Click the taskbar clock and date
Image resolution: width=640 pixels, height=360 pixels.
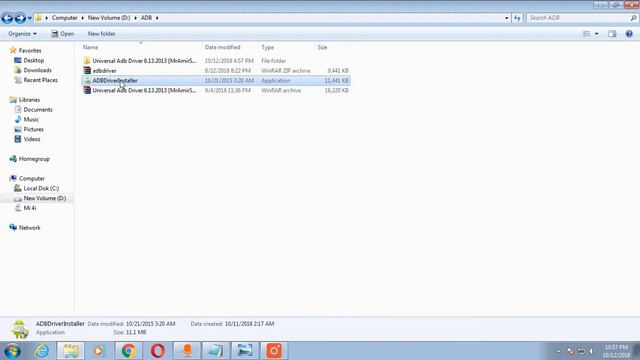pos(616,351)
